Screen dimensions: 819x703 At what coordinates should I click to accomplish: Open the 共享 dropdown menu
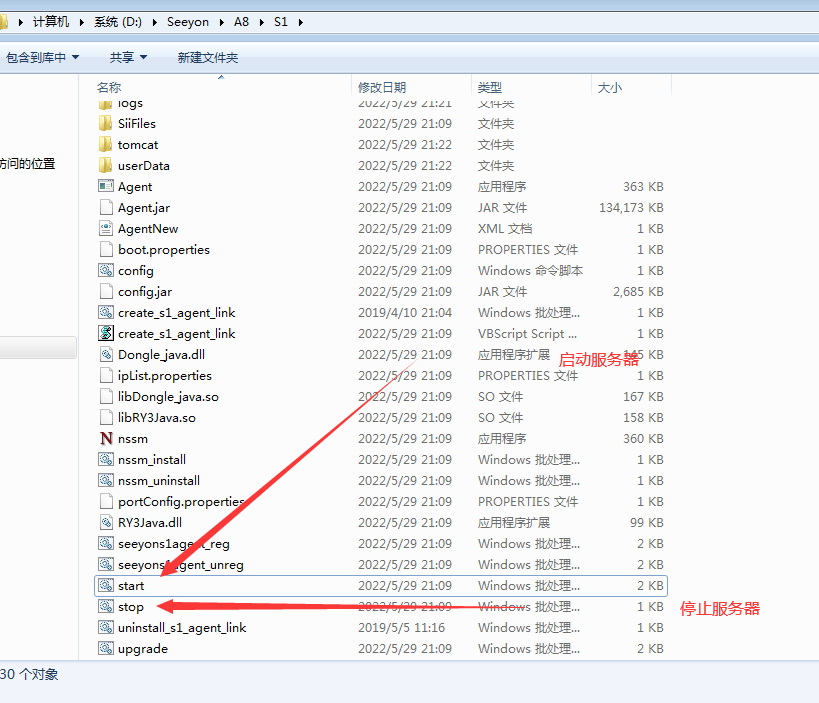click(128, 57)
